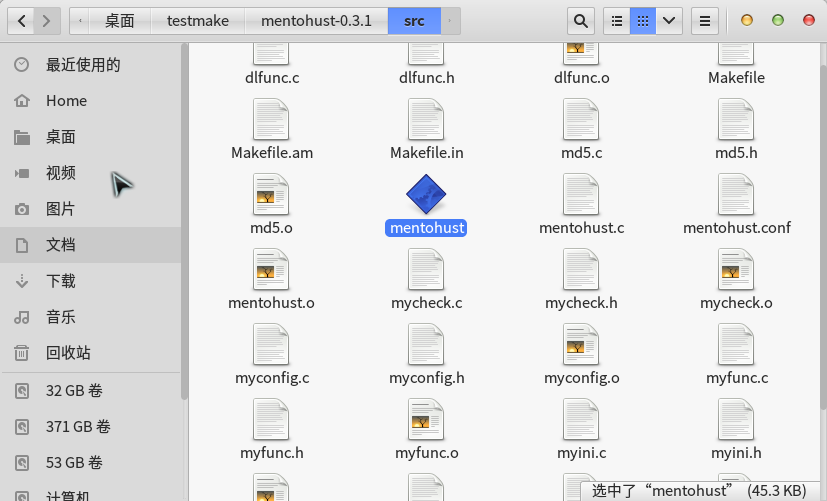827x501 pixels.
Task: Select the mentohust.conf file icon
Action: tap(736, 194)
